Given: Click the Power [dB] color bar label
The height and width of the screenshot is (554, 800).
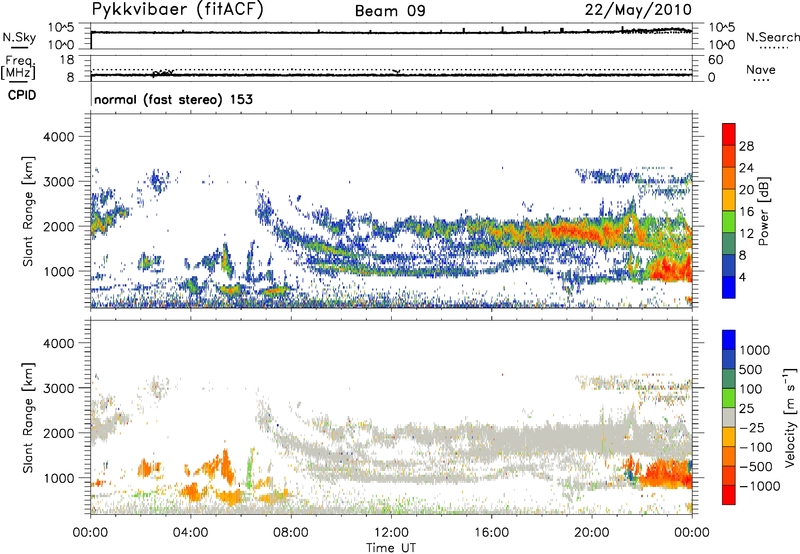Looking at the screenshot, I should click(764, 211).
